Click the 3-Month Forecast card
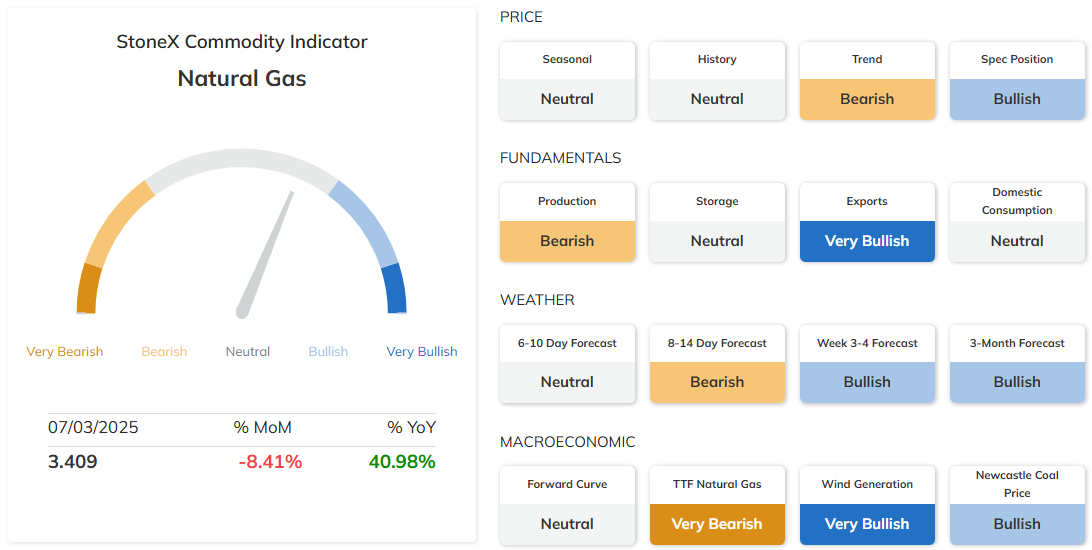Screen dimensions: 1092x550 pyautogui.click(x=1017, y=364)
